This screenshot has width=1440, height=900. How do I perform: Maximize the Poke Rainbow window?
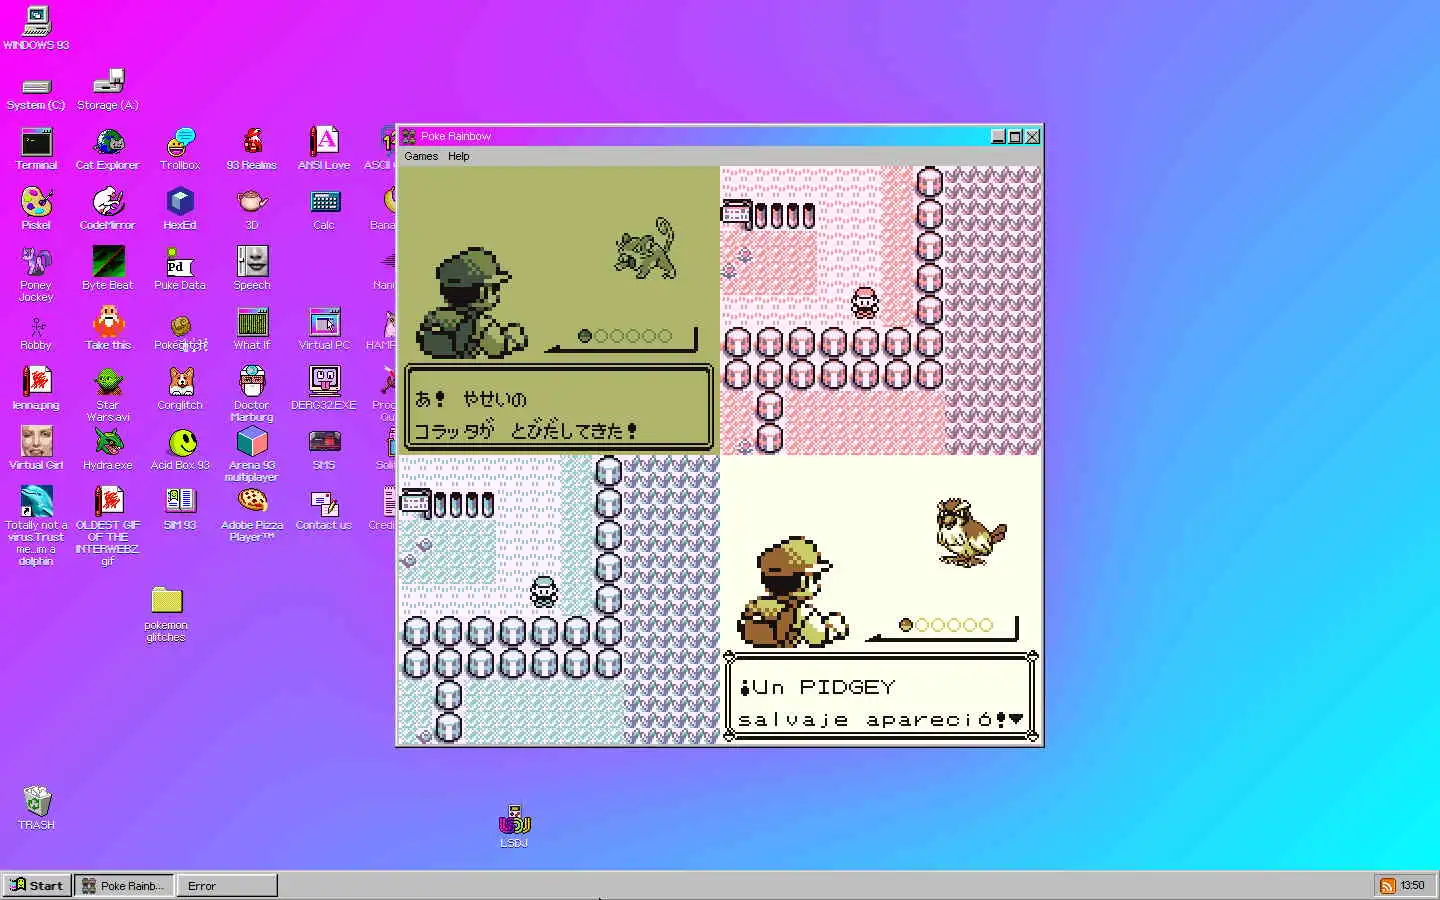click(x=1015, y=136)
